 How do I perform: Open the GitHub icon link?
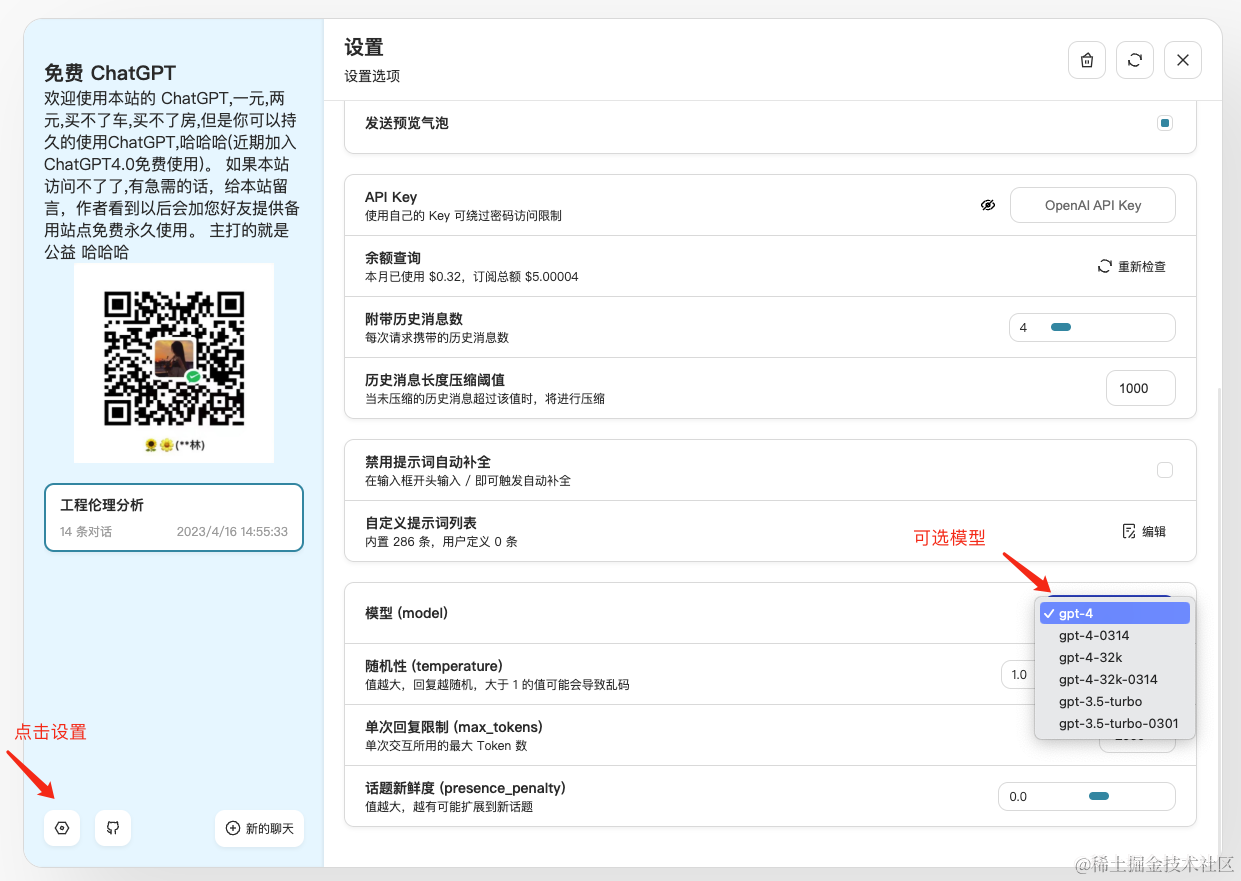click(113, 828)
